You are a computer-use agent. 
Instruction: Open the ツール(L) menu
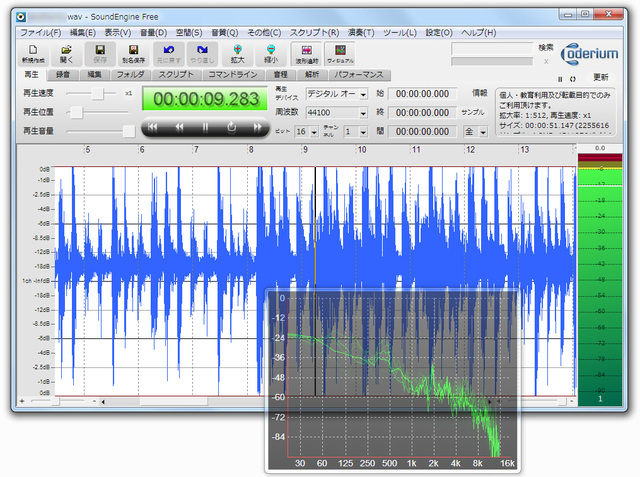tap(400, 33)
